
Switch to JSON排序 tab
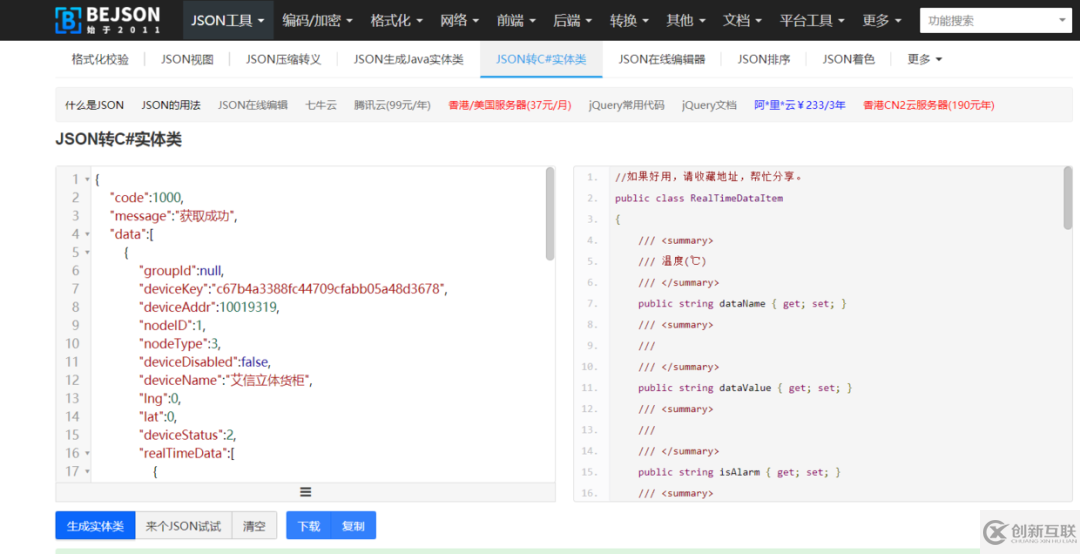(763, 59)
